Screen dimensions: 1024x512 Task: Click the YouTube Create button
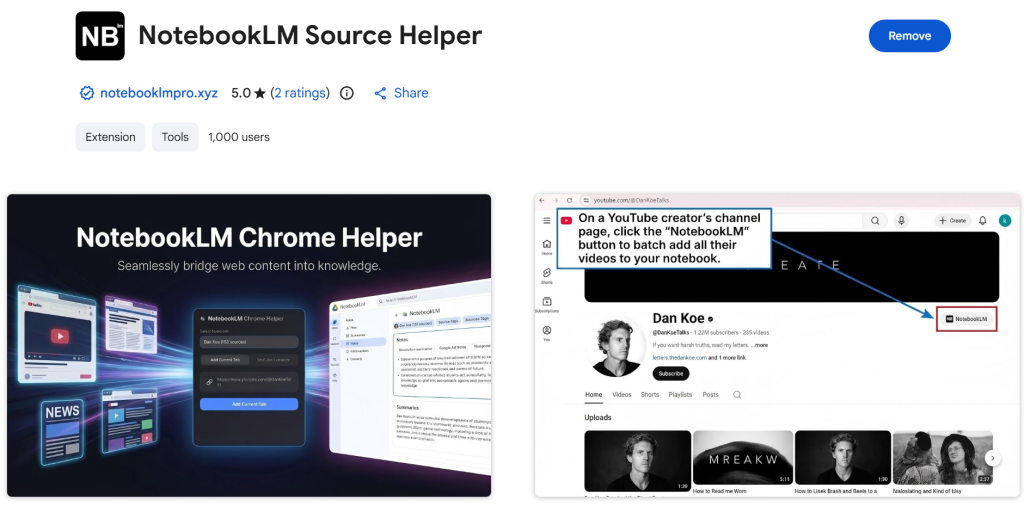[x=951, y=220]
